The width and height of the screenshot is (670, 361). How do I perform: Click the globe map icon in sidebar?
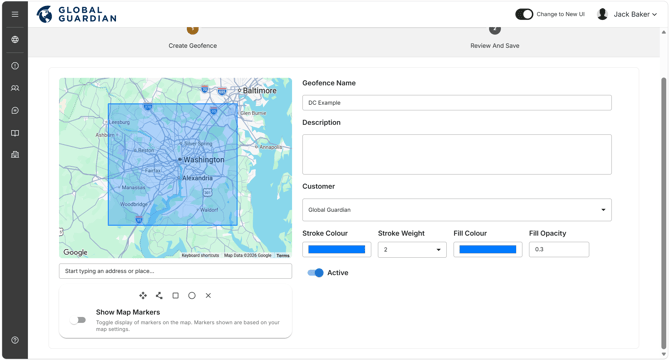tap(15, 40)
